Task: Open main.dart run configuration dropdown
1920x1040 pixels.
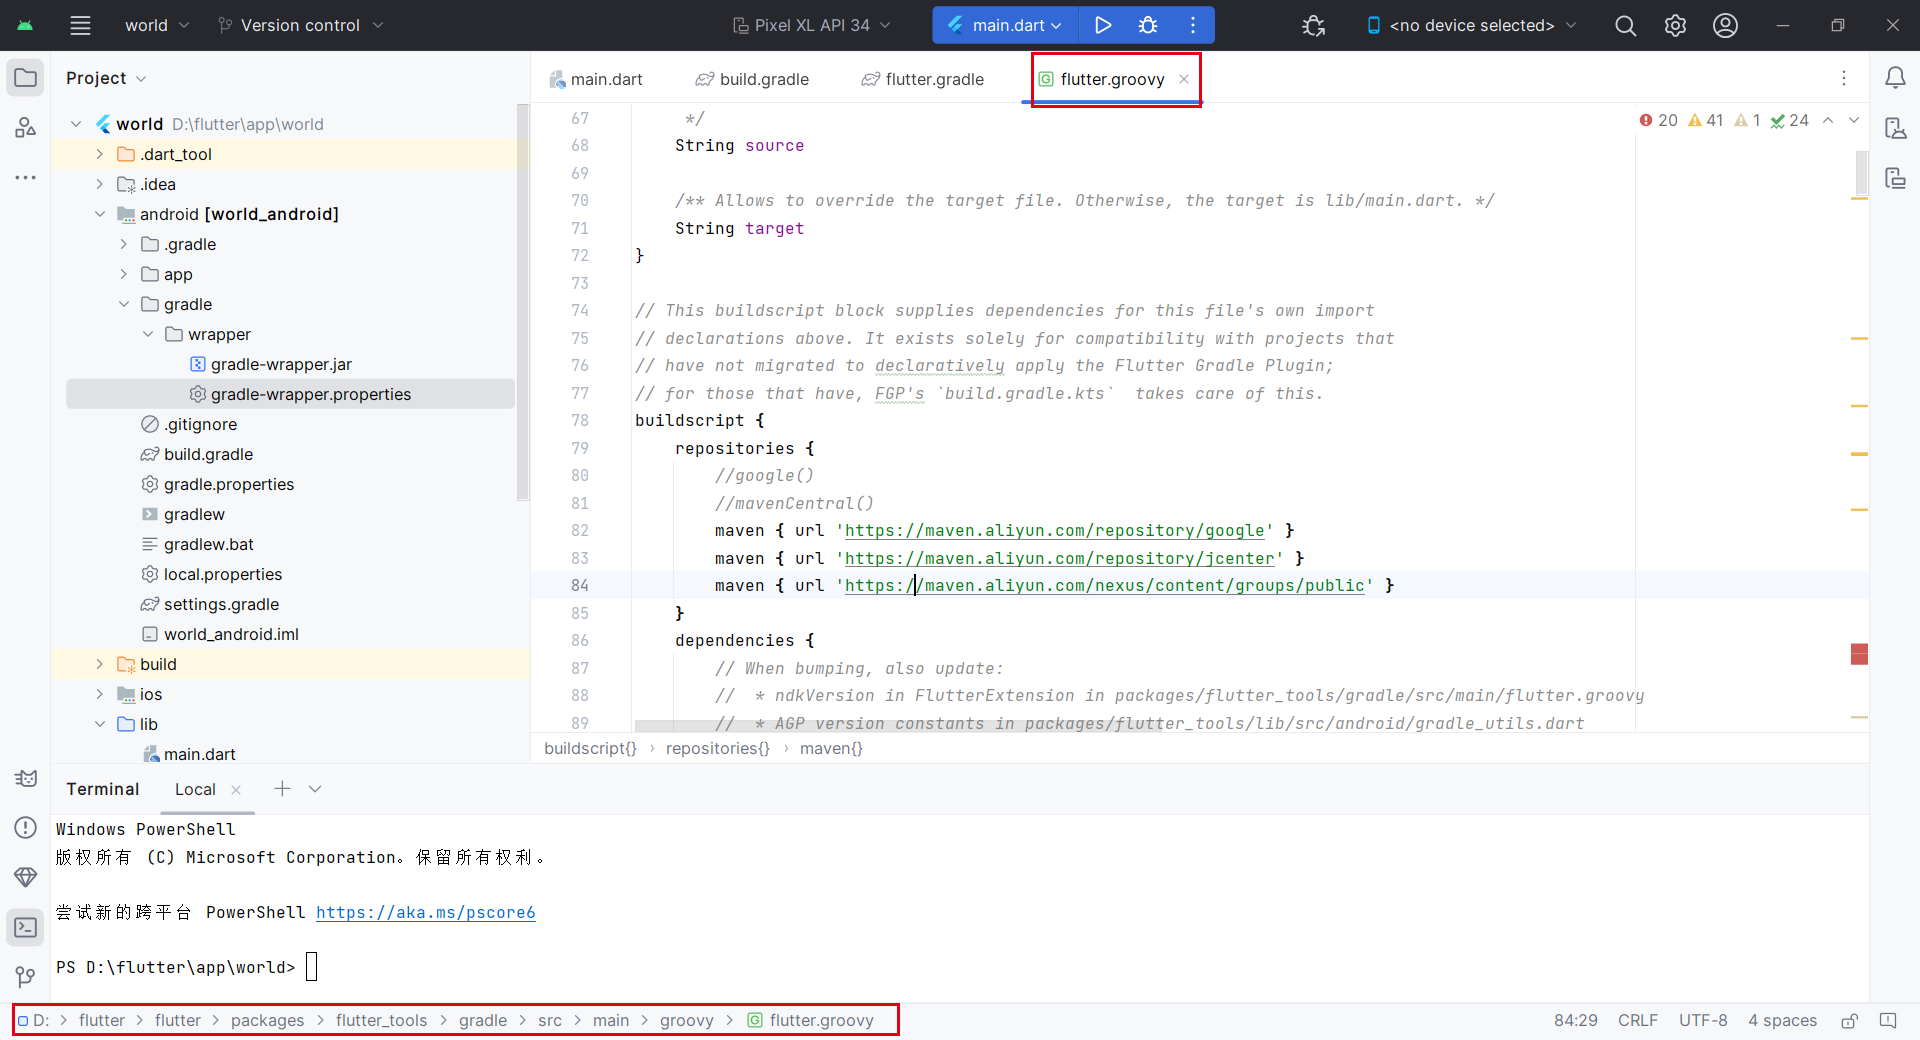Action: click(x=1006, y=25)
